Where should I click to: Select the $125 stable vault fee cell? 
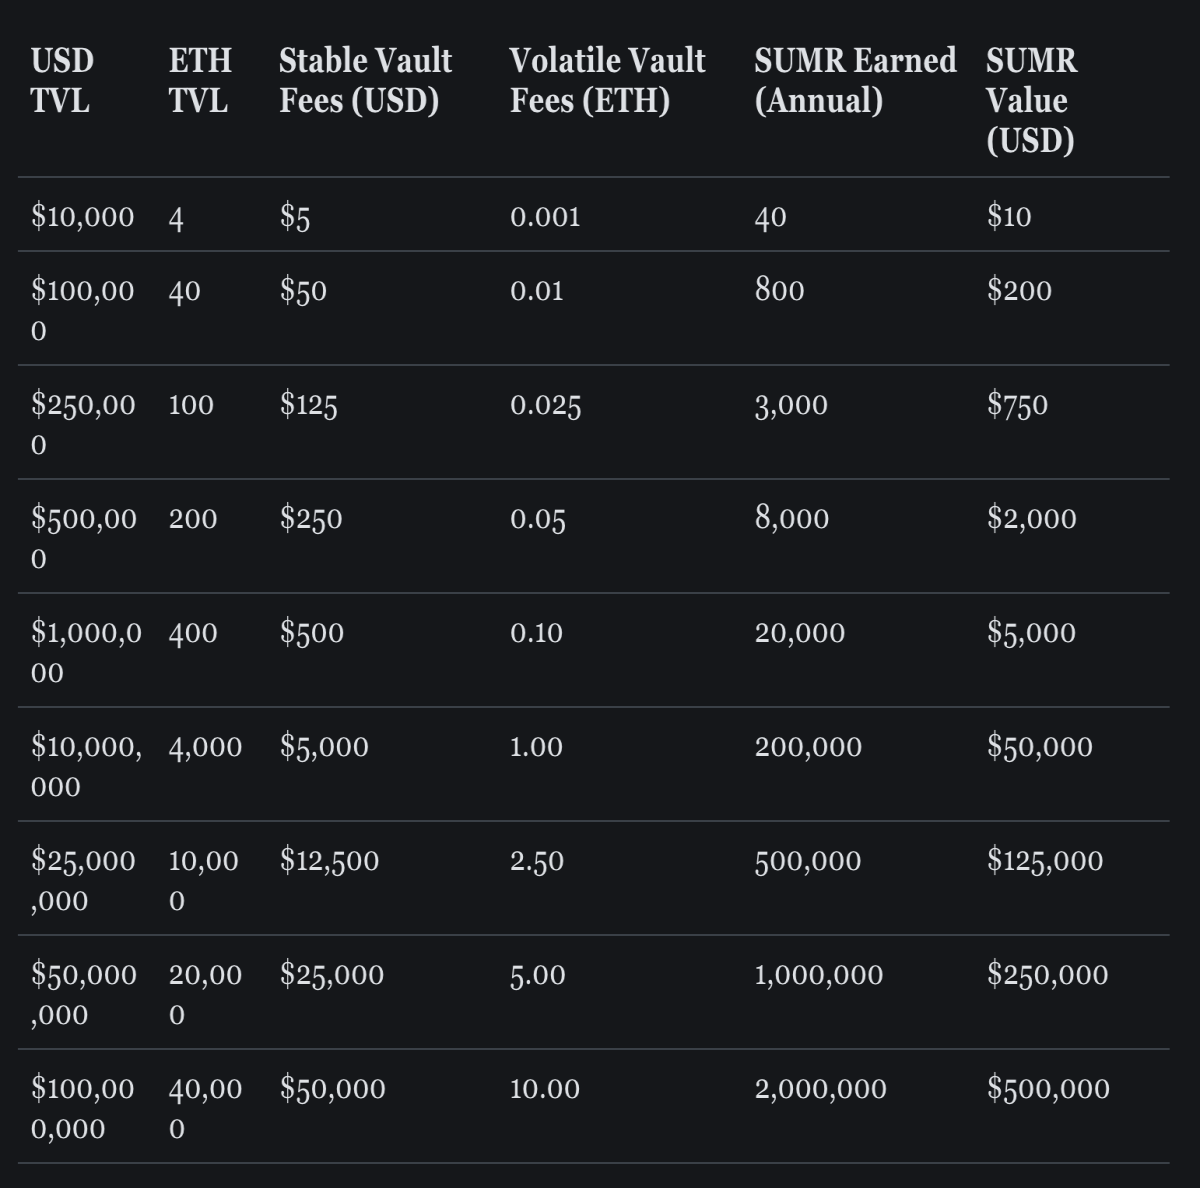click(308, 404)
